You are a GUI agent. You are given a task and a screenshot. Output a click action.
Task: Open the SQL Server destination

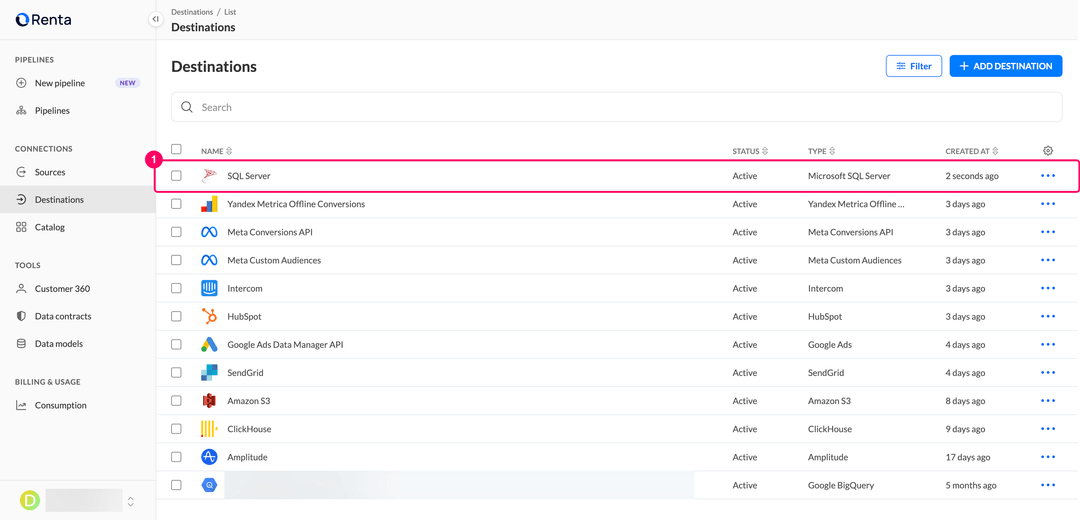tap(249, 176)
